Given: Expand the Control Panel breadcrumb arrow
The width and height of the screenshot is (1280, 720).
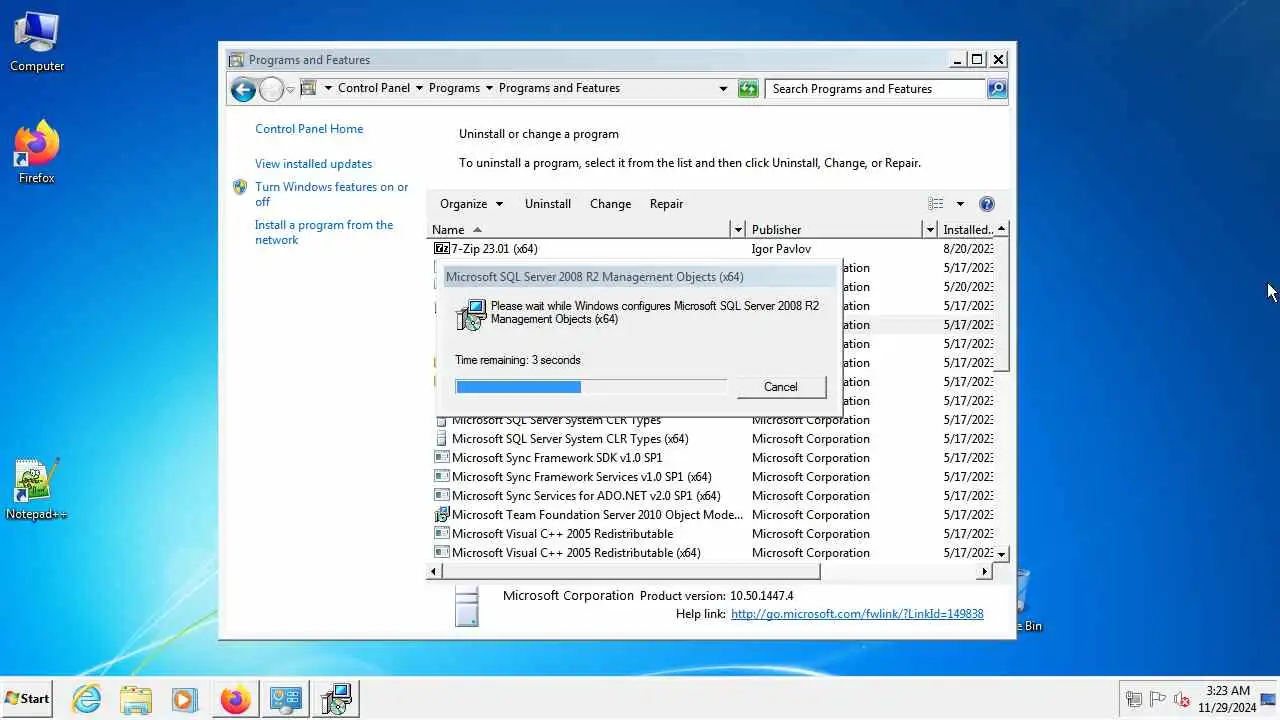Looking at the screenshot, I should (419, 88).
